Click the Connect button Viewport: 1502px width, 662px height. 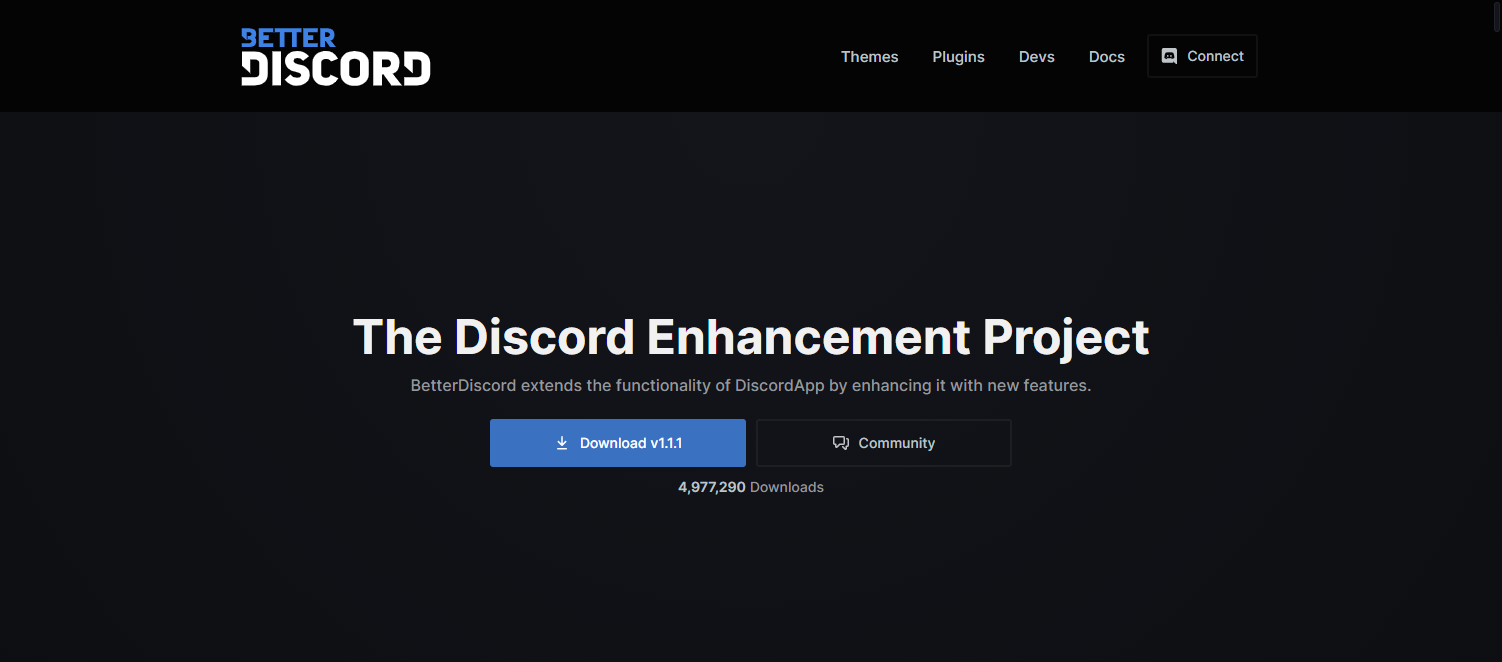[x=1202, y=56]
